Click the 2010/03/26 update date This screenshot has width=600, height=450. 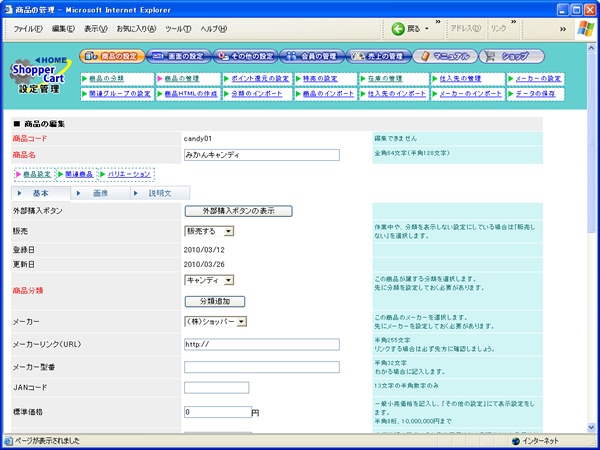point(204,265)
